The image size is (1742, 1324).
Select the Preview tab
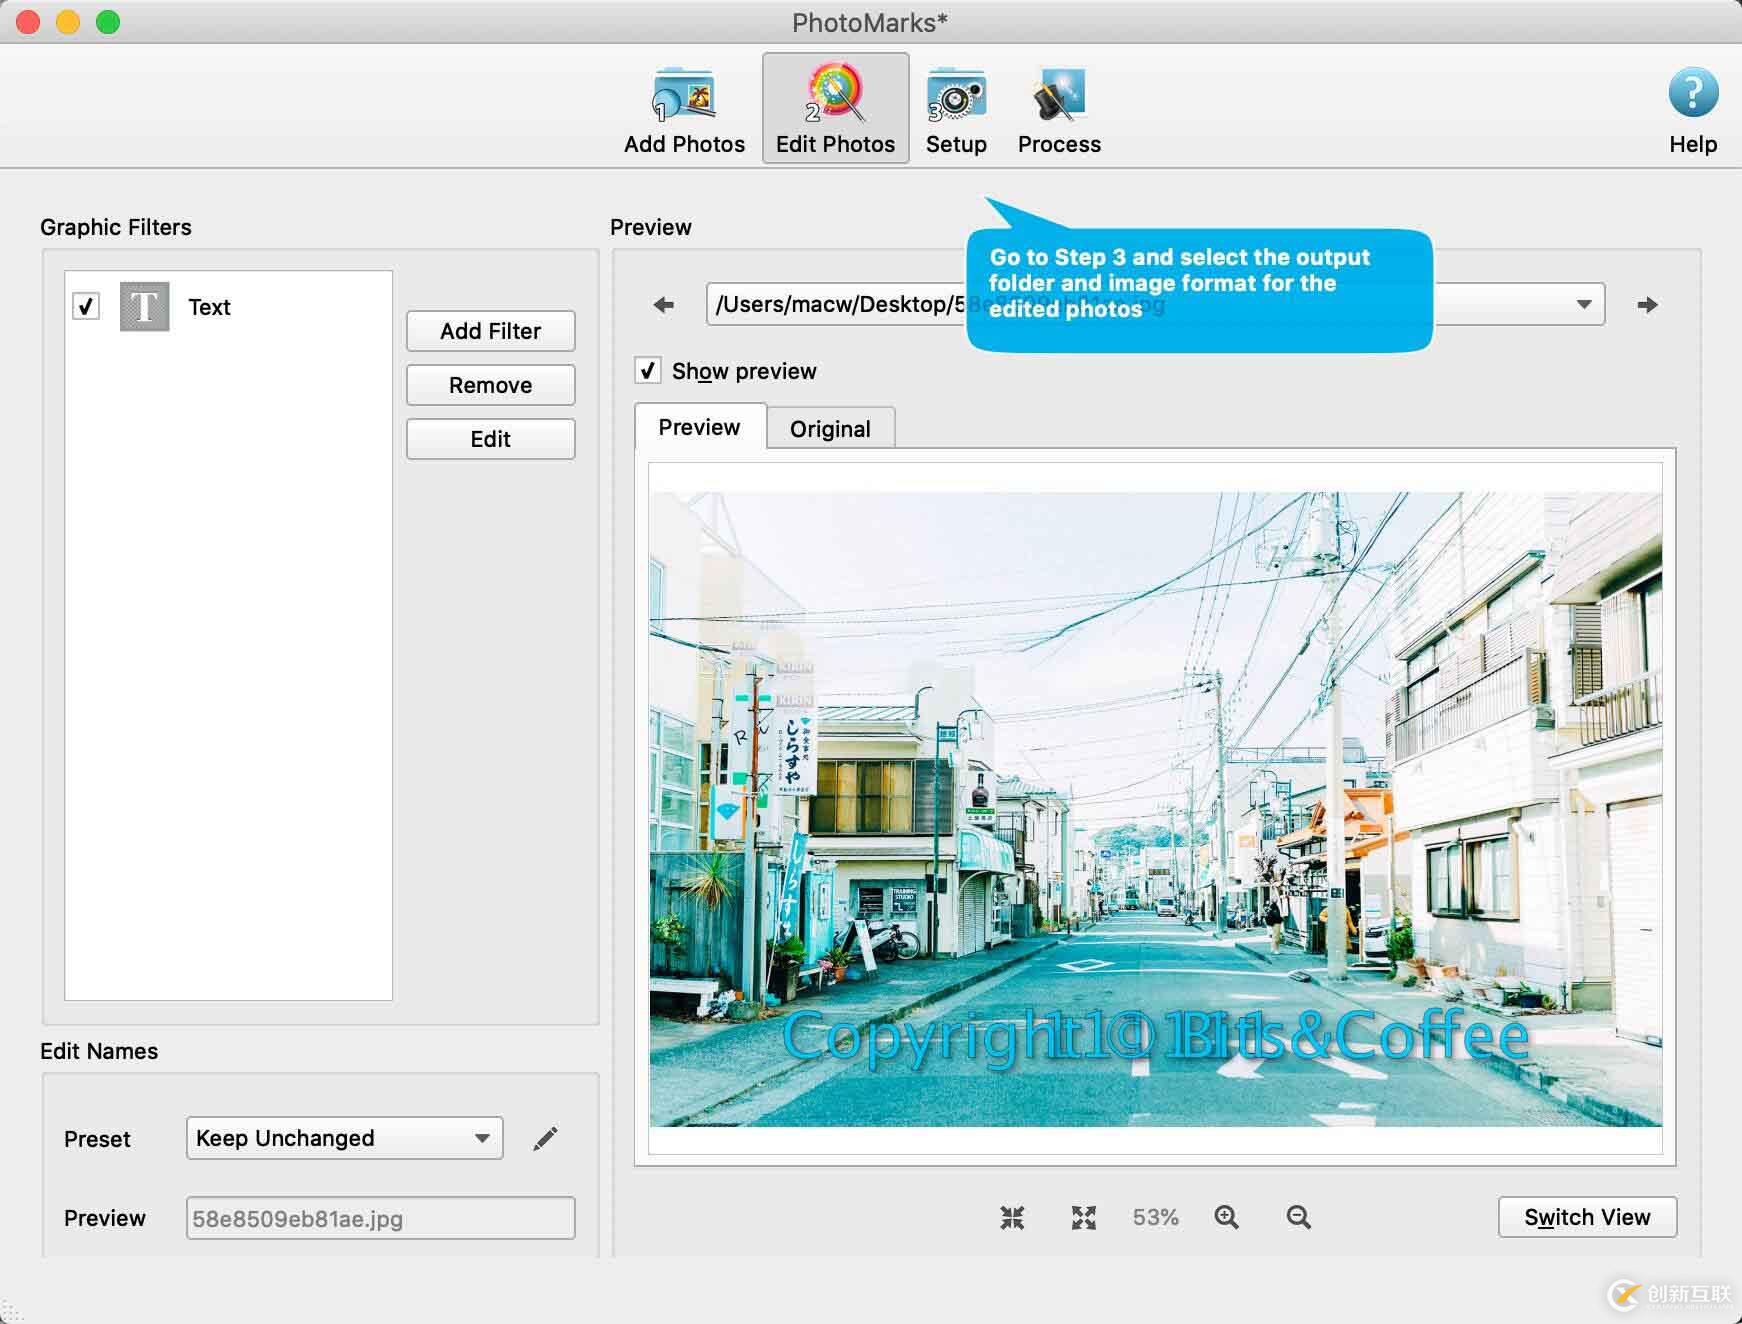pos(699,428)
